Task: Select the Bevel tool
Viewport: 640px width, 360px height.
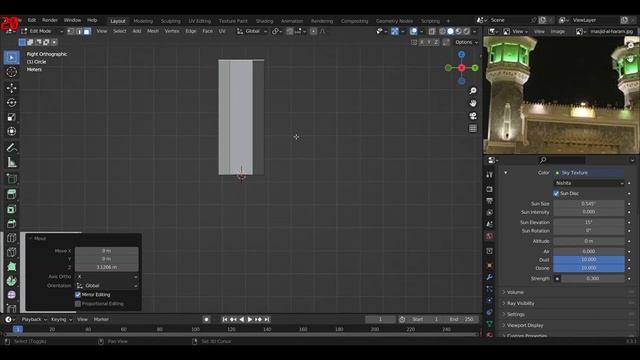Action: 11,223
